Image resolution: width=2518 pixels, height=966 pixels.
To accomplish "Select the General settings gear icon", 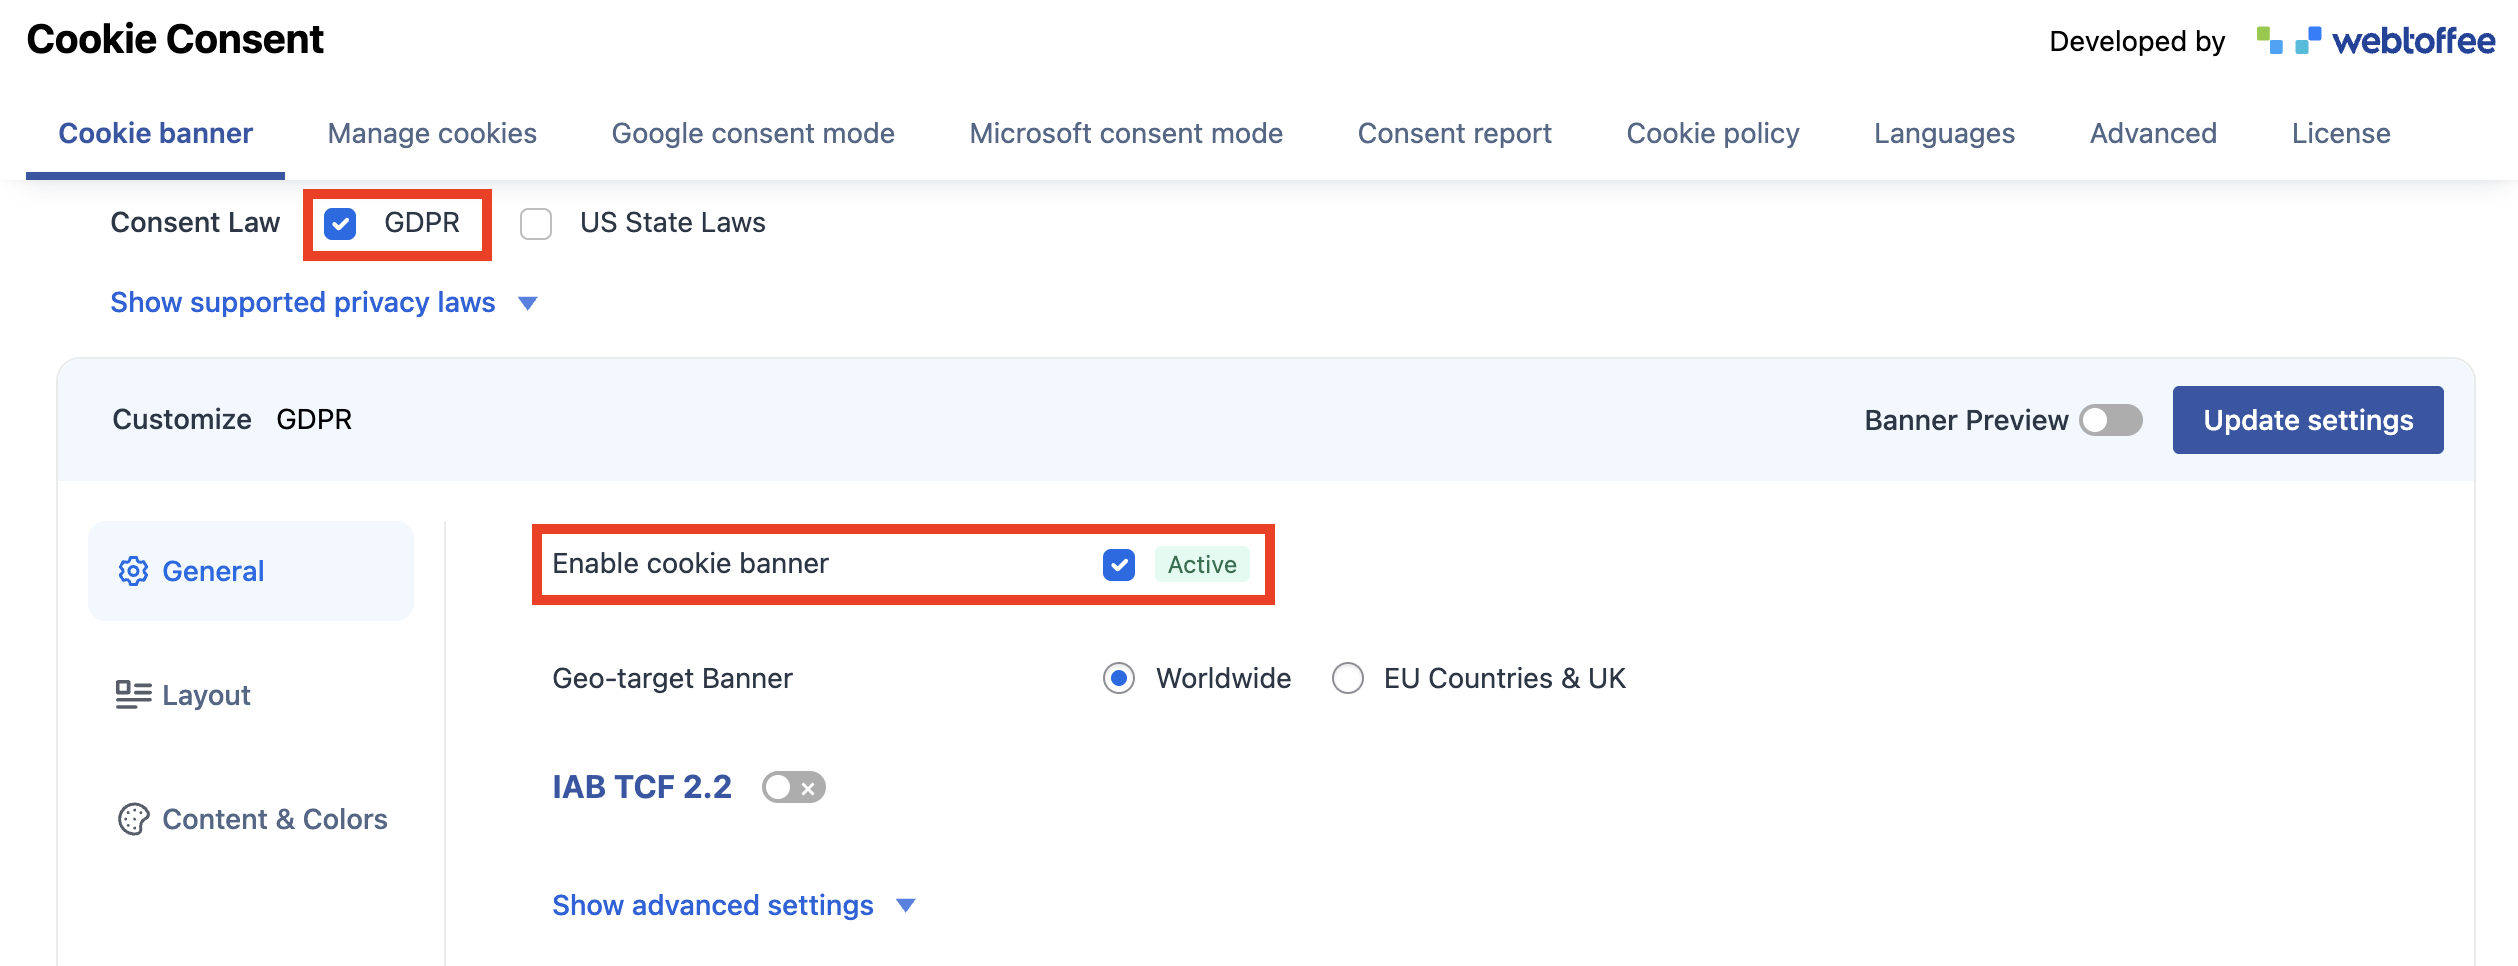I will pyautogui.click(x=133, y=571).
